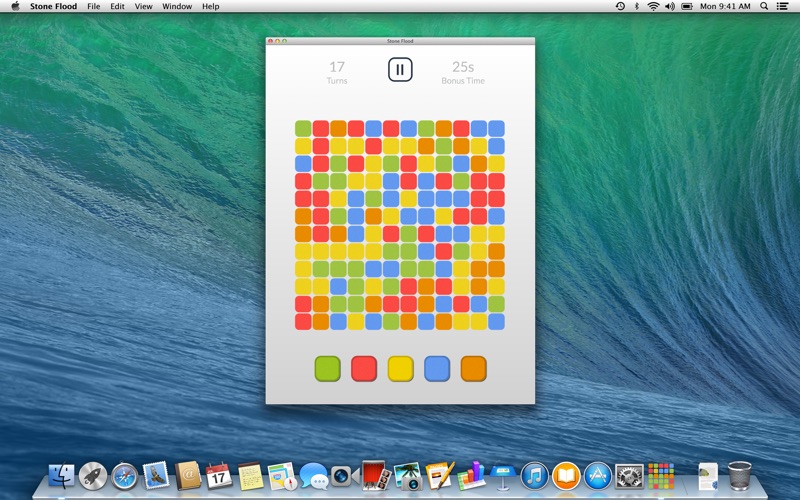Open Finder from the dock
This screenshot has width=800, height=500.
click(x=62, y=475)
